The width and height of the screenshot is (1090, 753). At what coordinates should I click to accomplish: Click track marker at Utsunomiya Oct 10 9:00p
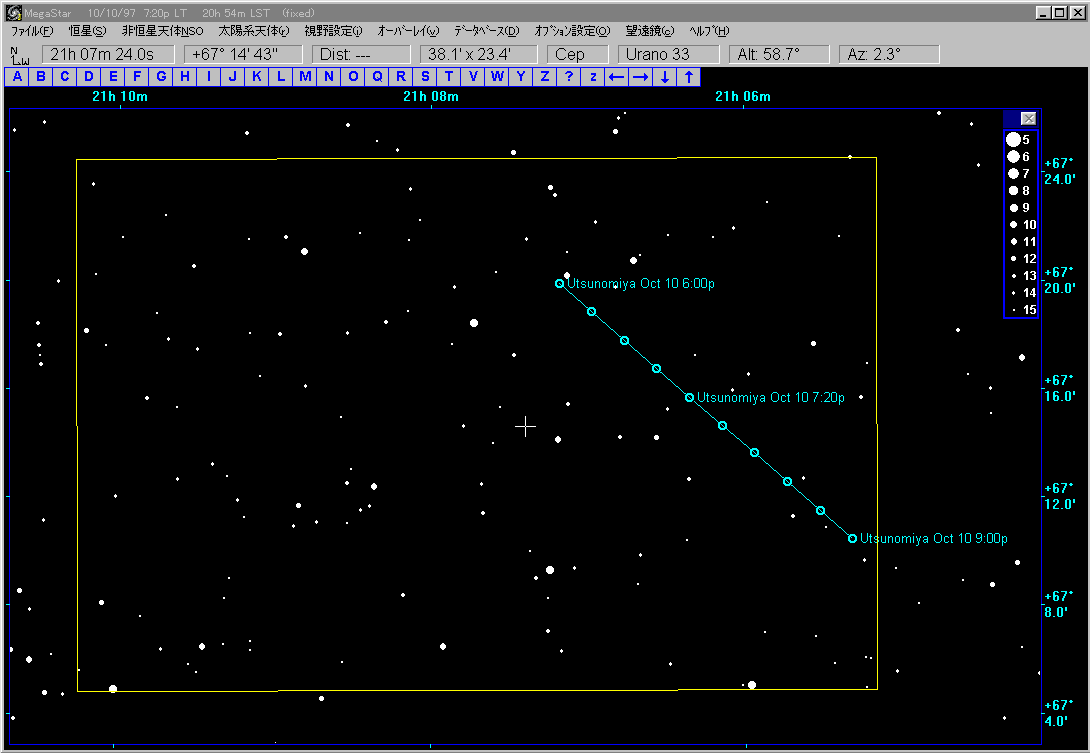click(852, 539)
